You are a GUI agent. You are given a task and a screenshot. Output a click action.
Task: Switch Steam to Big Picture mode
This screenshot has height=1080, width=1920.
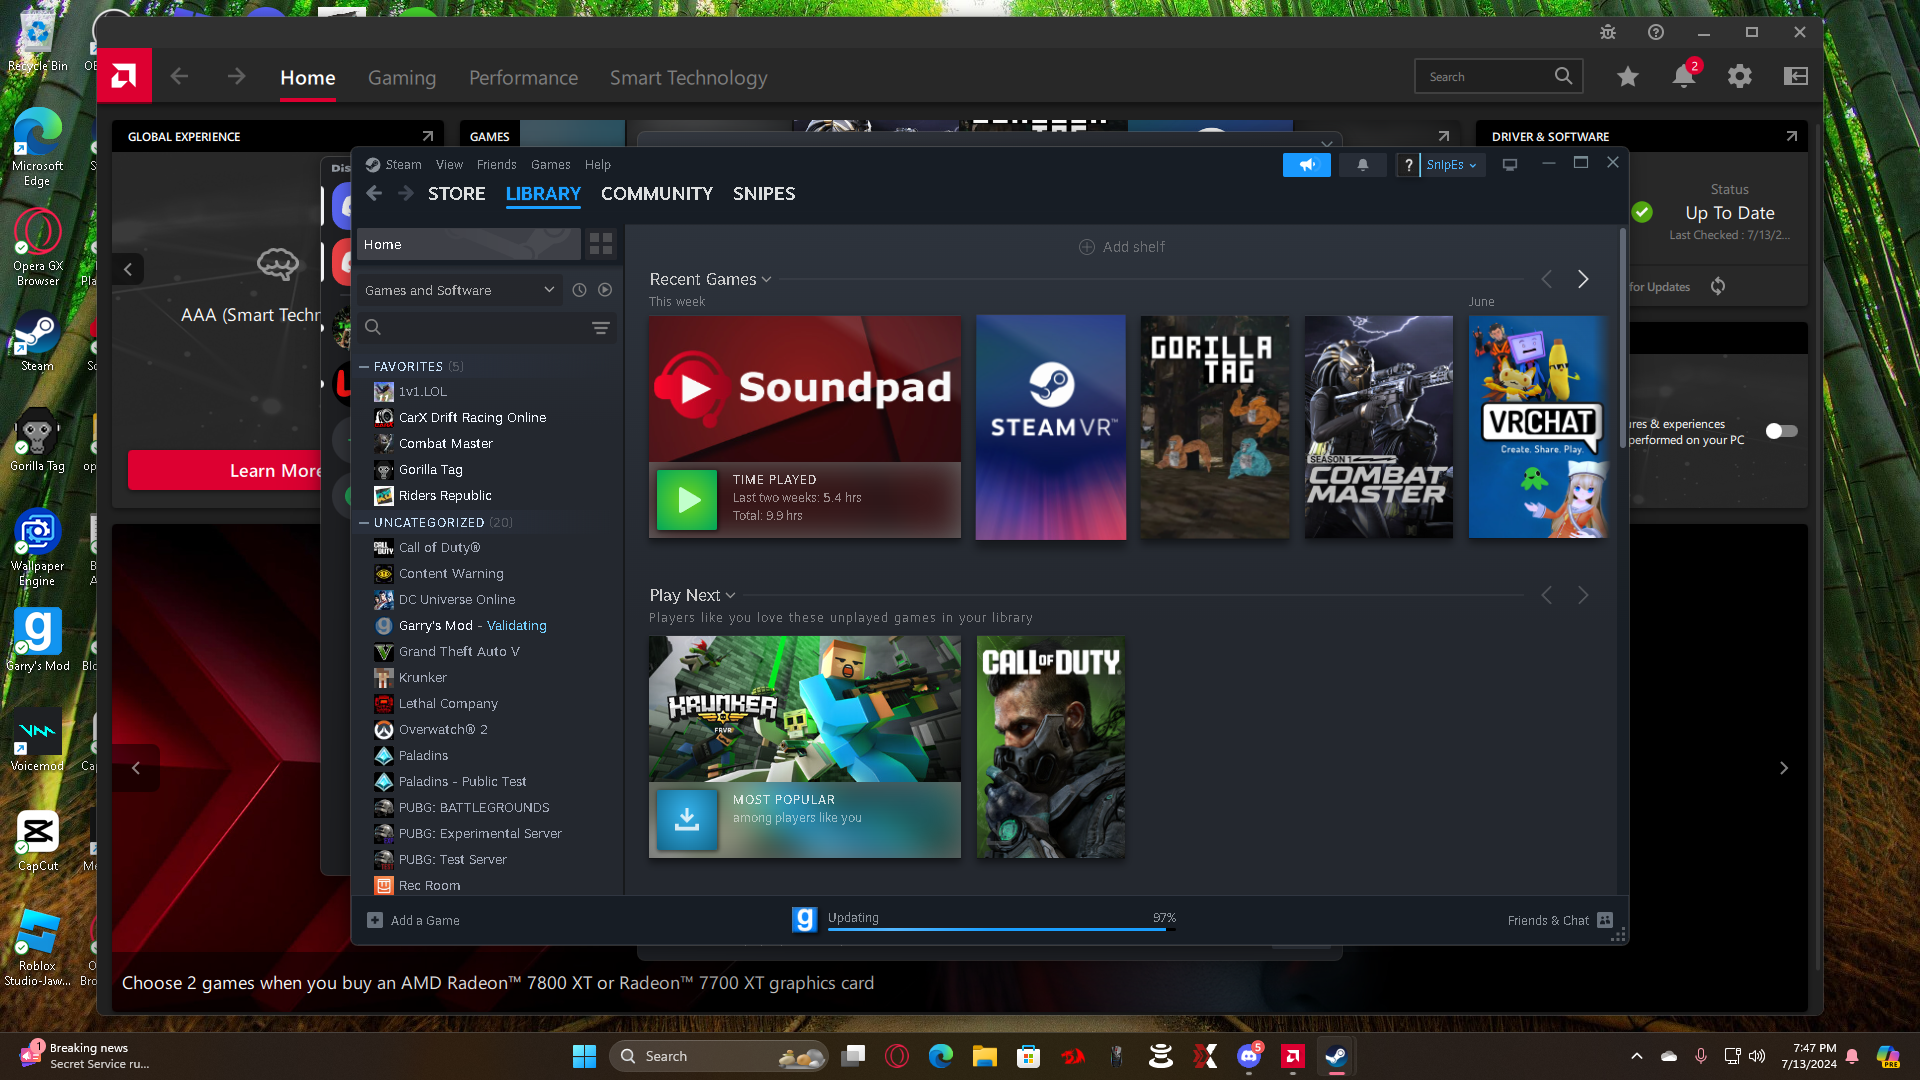1510,165
